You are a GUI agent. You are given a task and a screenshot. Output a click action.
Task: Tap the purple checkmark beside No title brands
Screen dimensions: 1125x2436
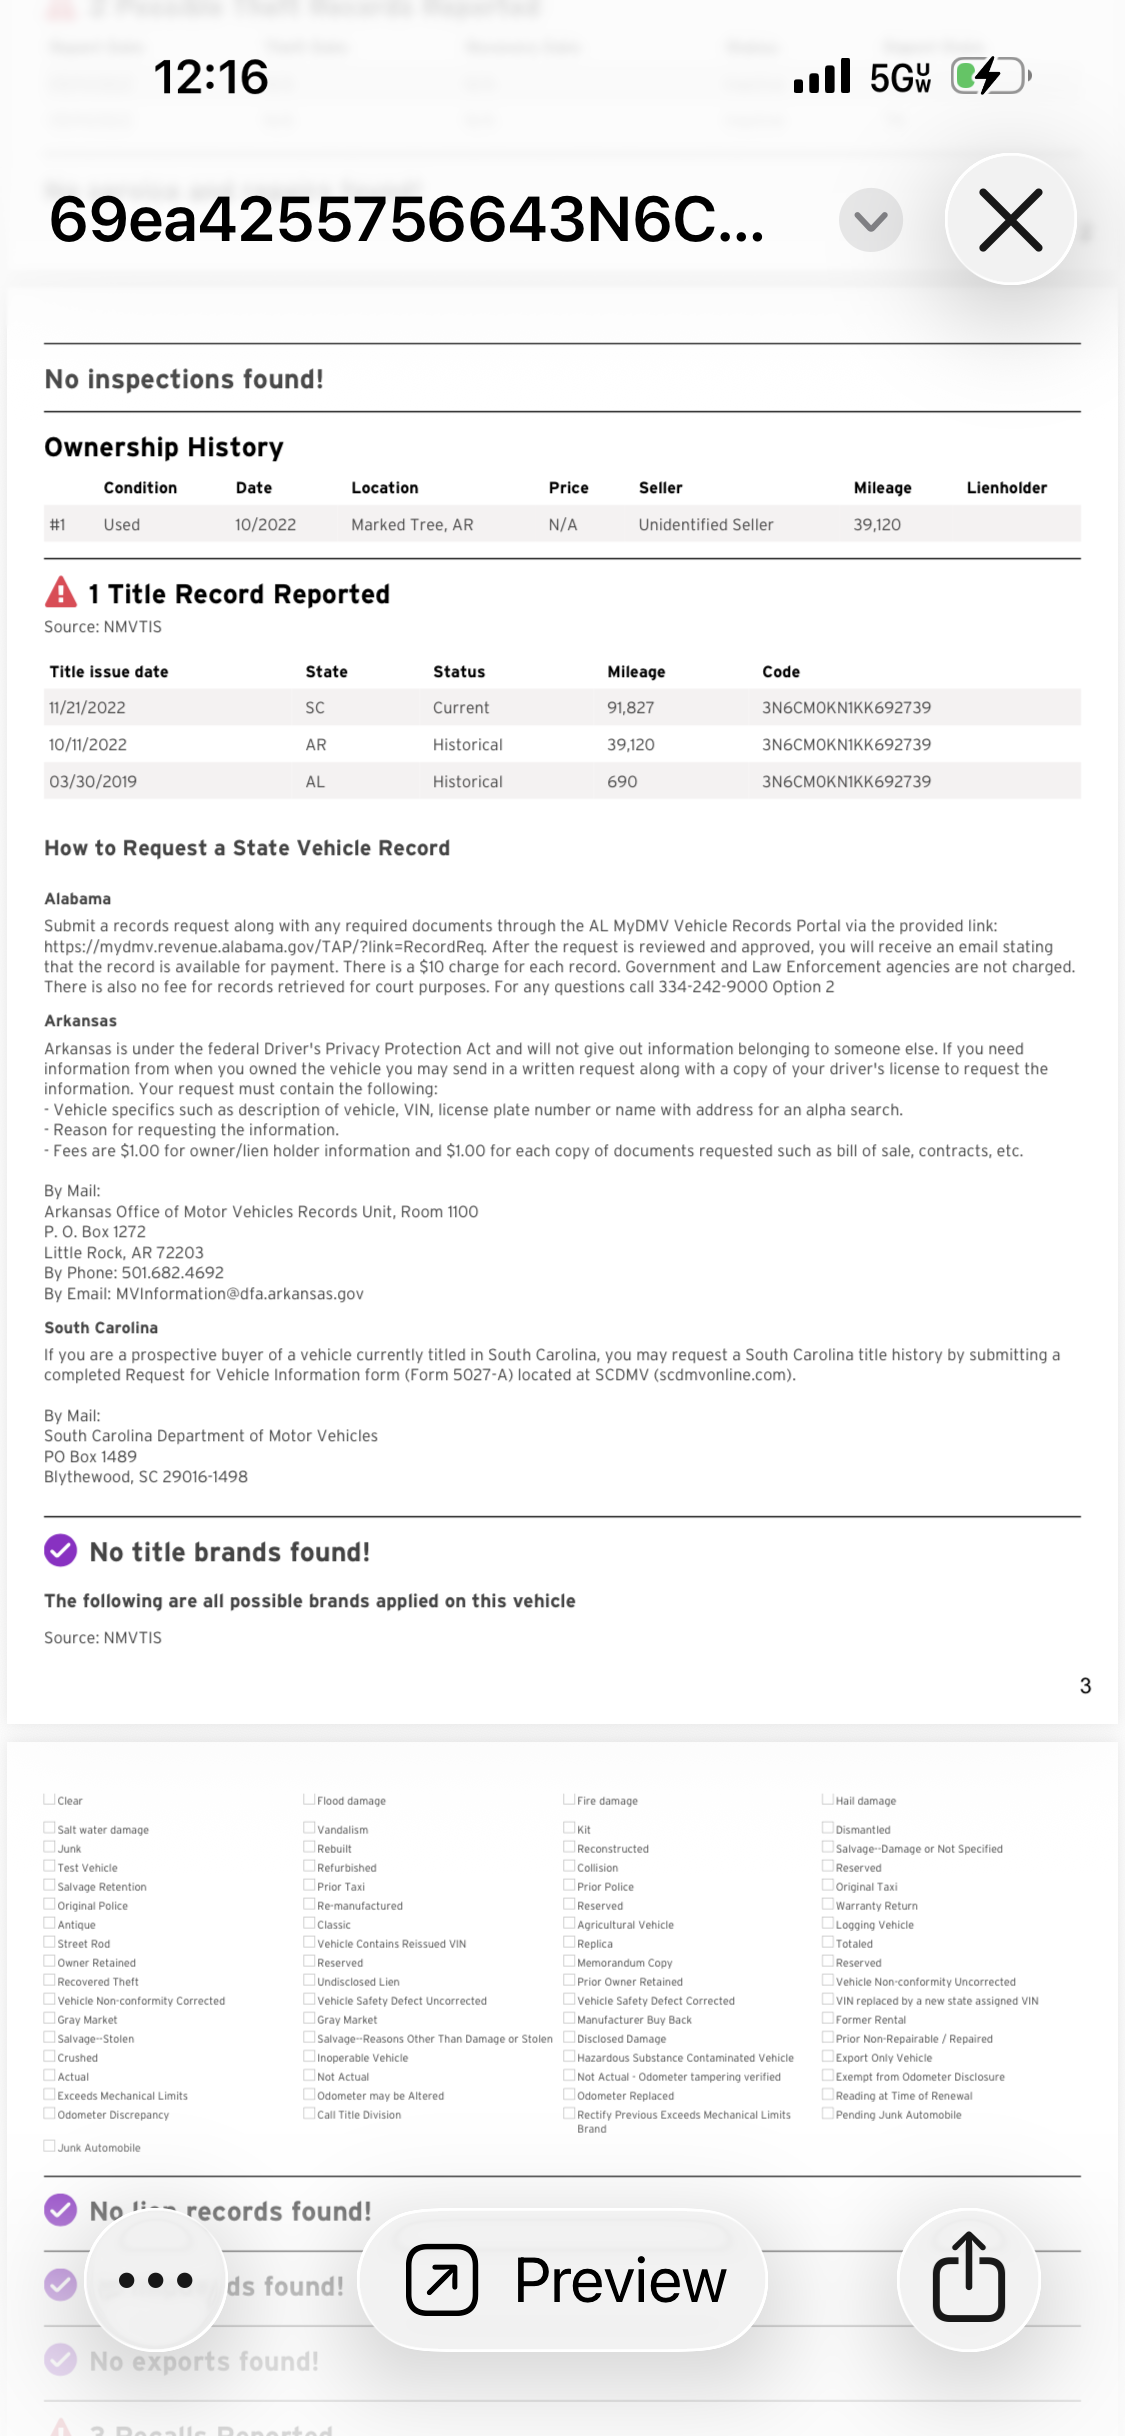coord(61,1550)
